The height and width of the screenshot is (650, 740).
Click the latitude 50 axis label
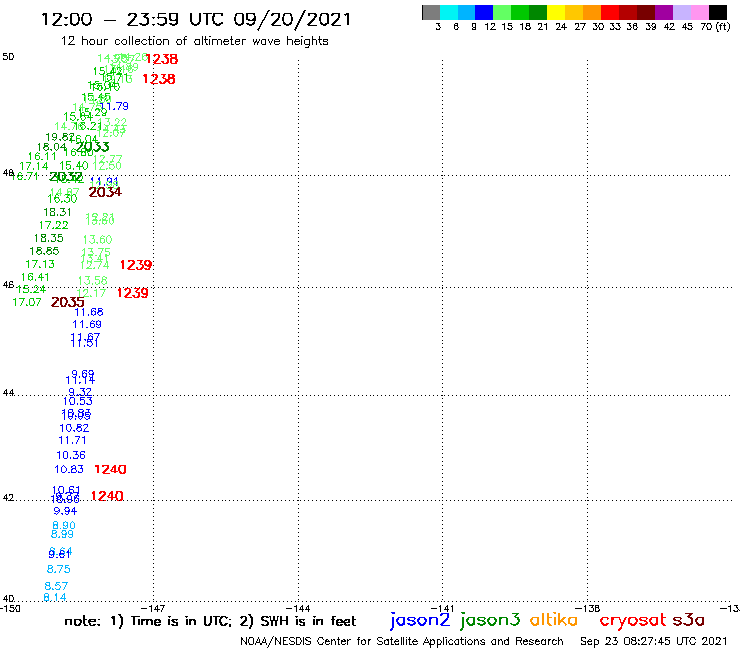click(8, 57)
